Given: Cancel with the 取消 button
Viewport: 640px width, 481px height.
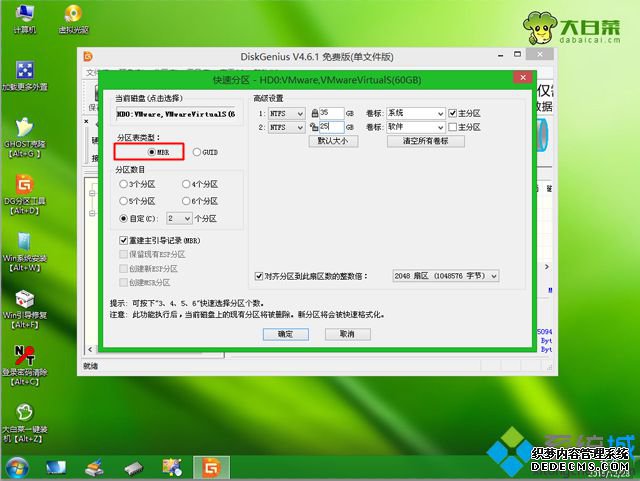Looking at the screenshot, I should click(348, 334).
